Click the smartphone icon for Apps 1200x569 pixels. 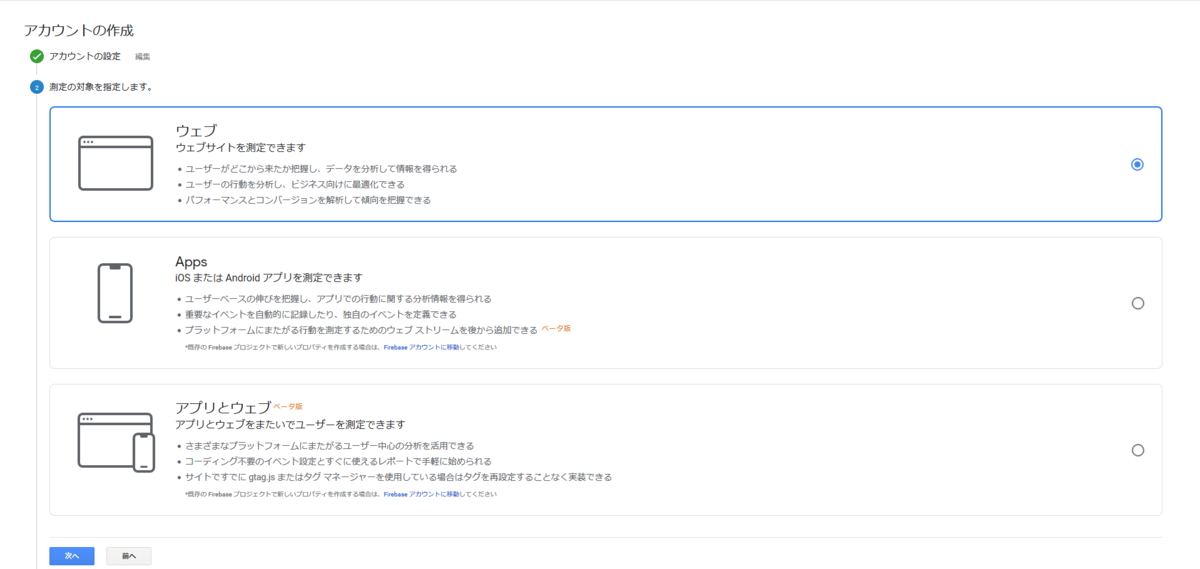115,293
